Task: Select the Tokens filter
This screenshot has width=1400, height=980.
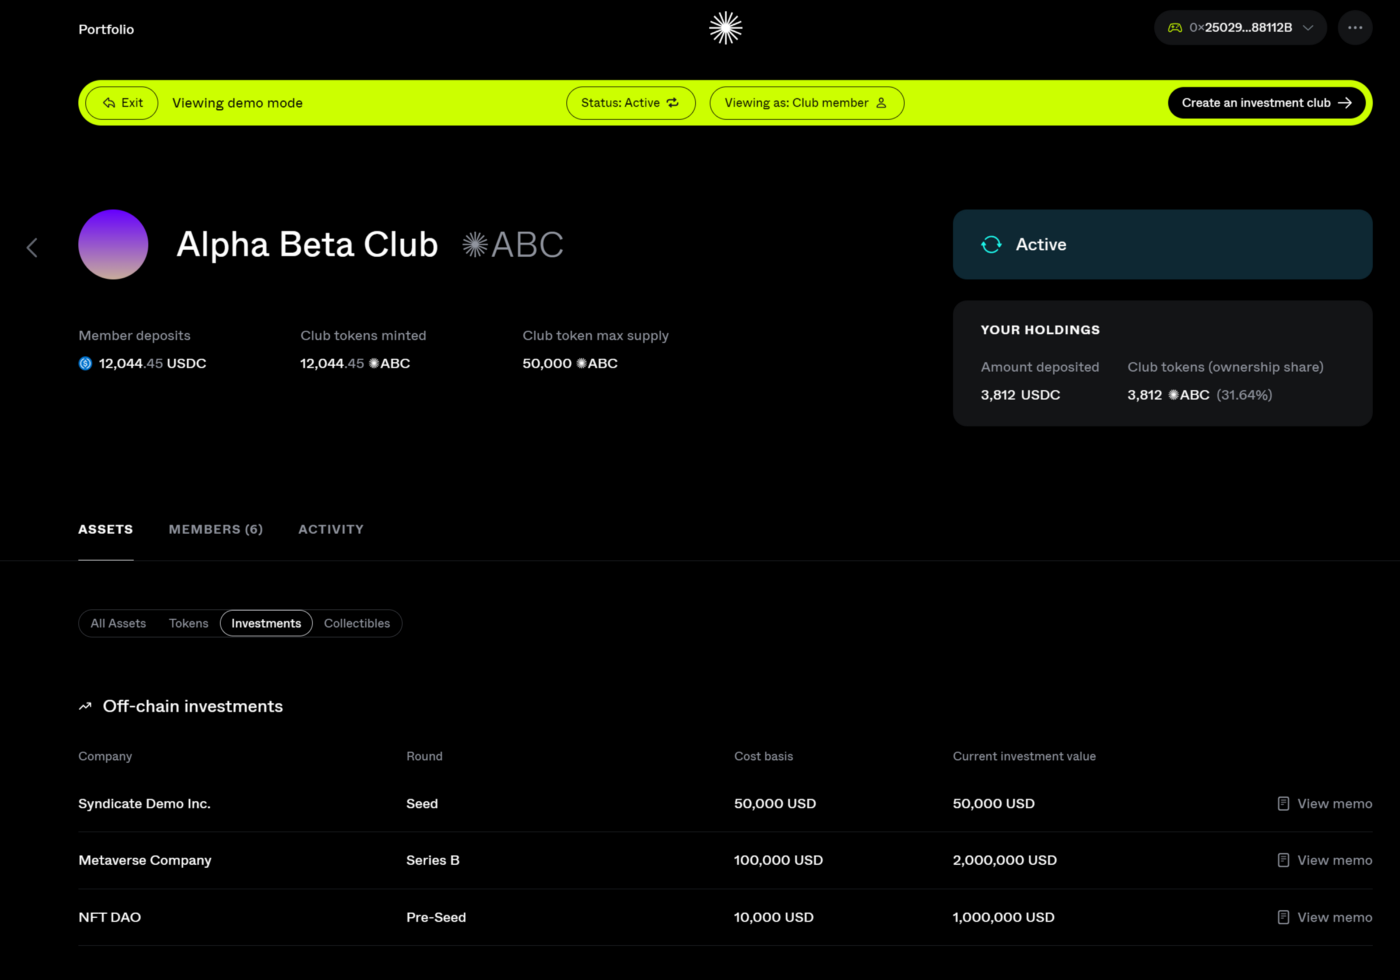Action: (188, 623)
